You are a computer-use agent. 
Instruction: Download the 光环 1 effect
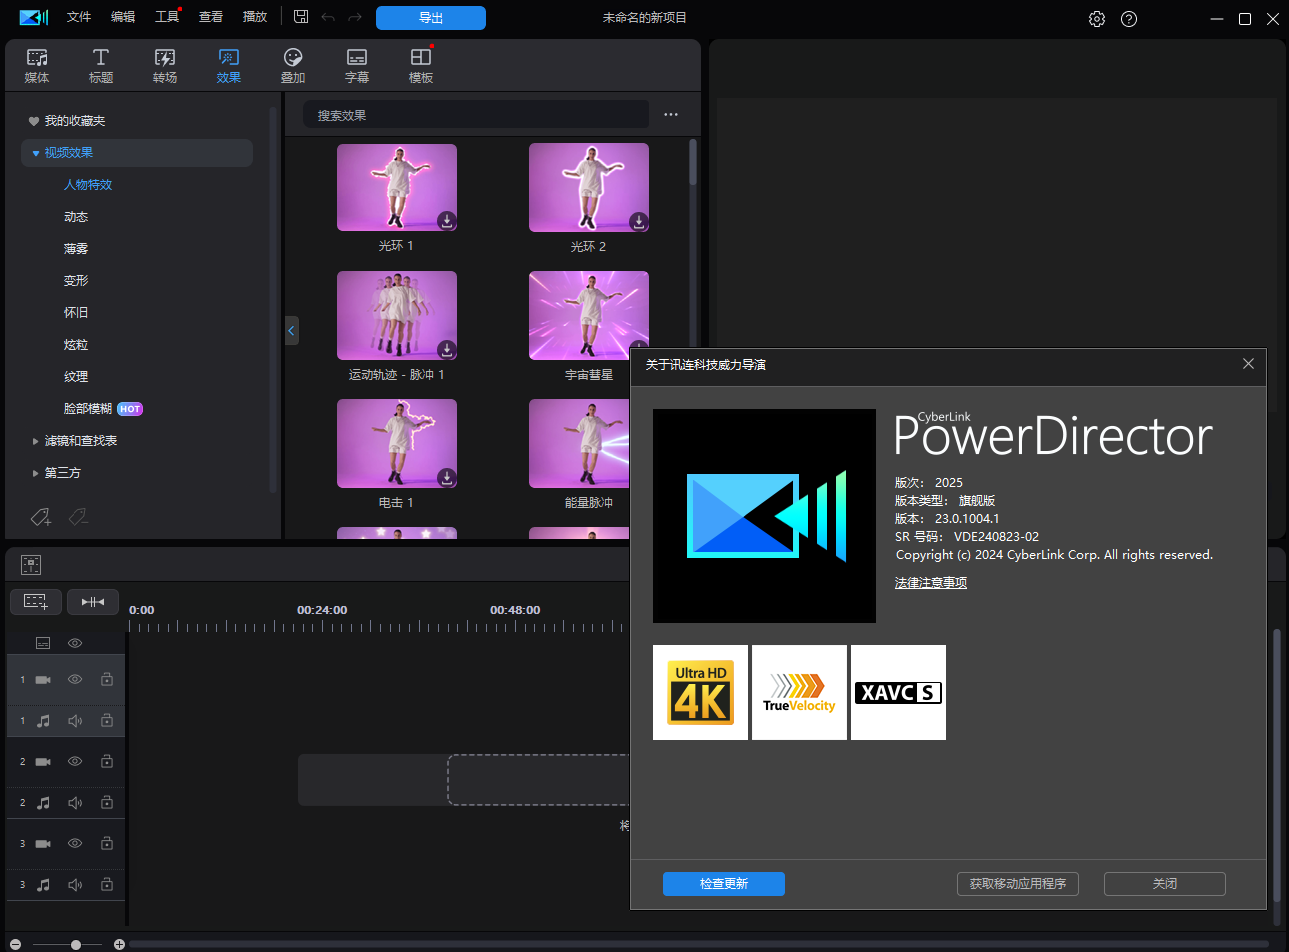tap(447, 221)
